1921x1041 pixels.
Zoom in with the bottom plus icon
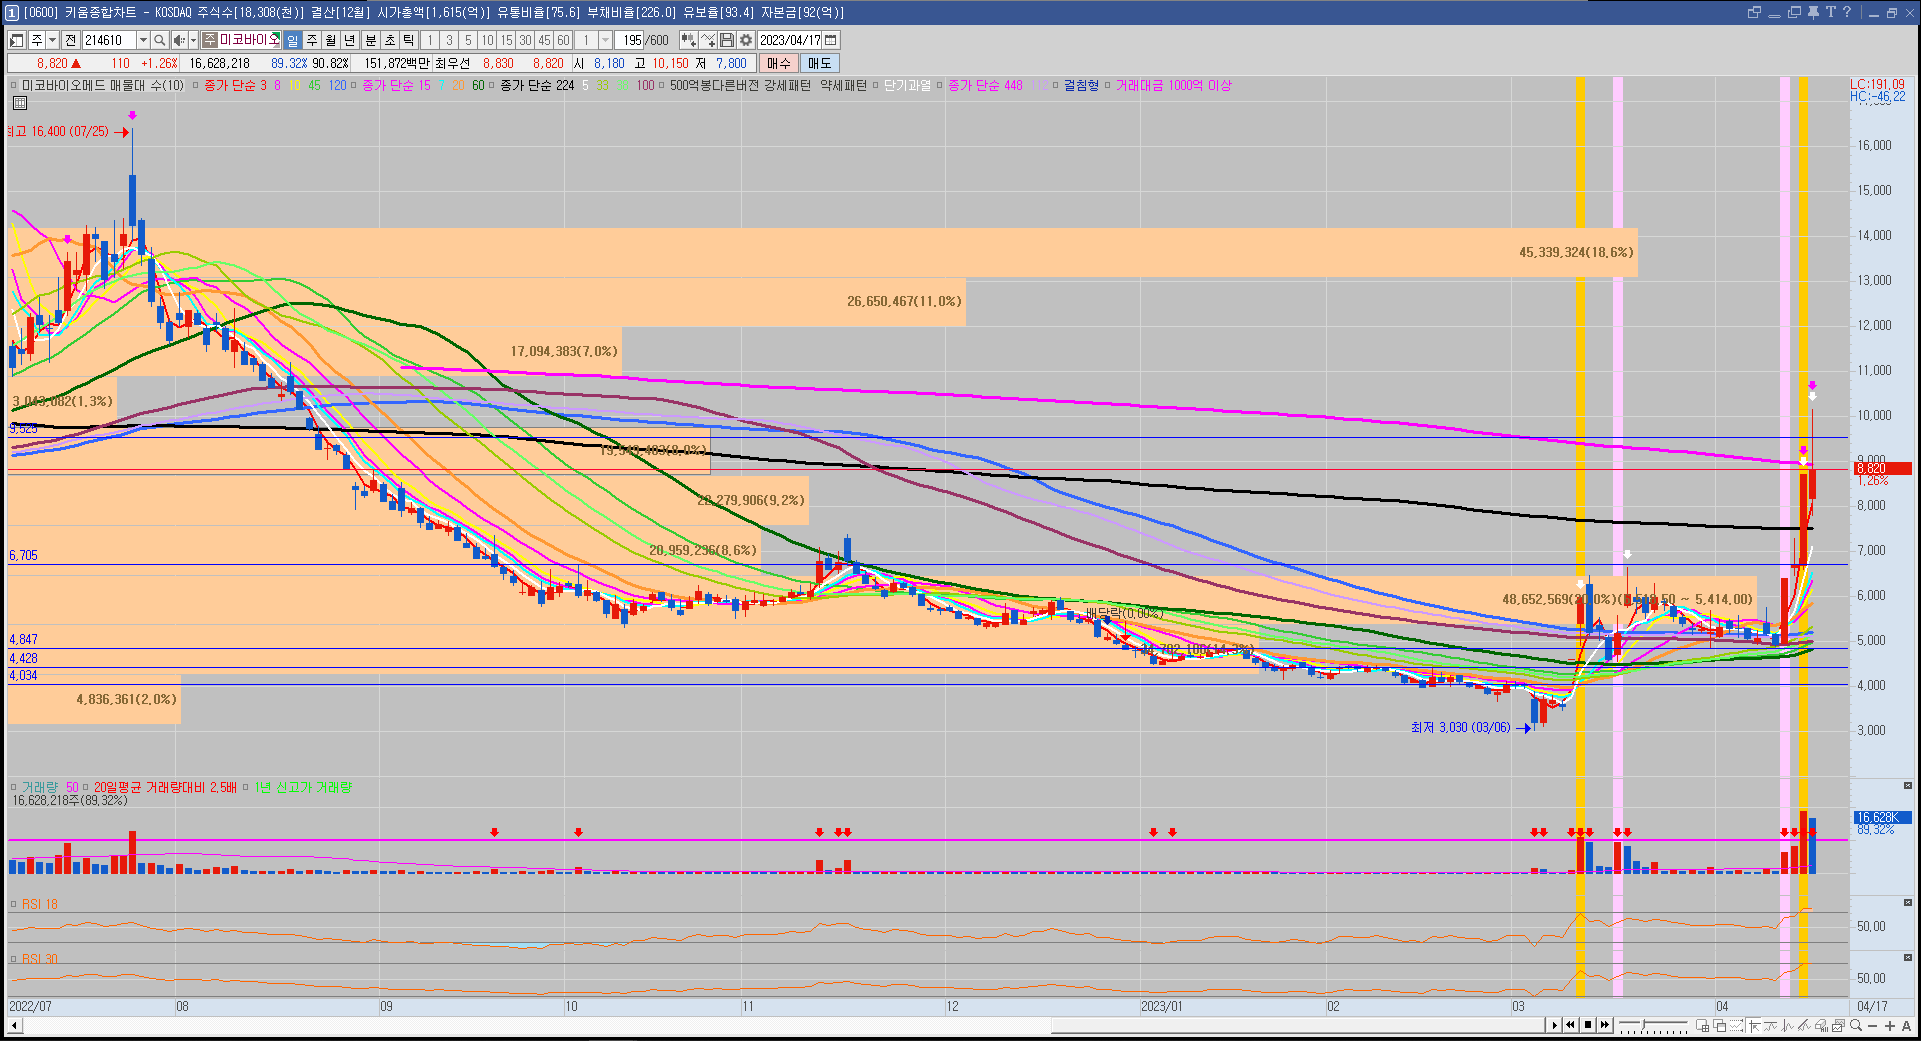click(1889, 1025)
